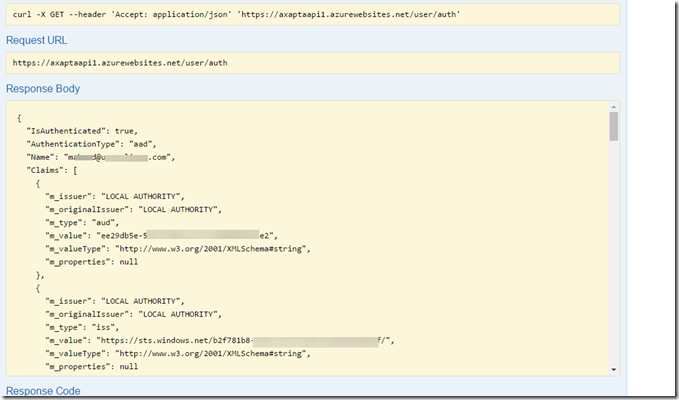Click the first "m_issuer": "LOCAL AUTHORITY" line
Image resolution: width=679 pixels, height=400 pixels.
pos(115,197)
